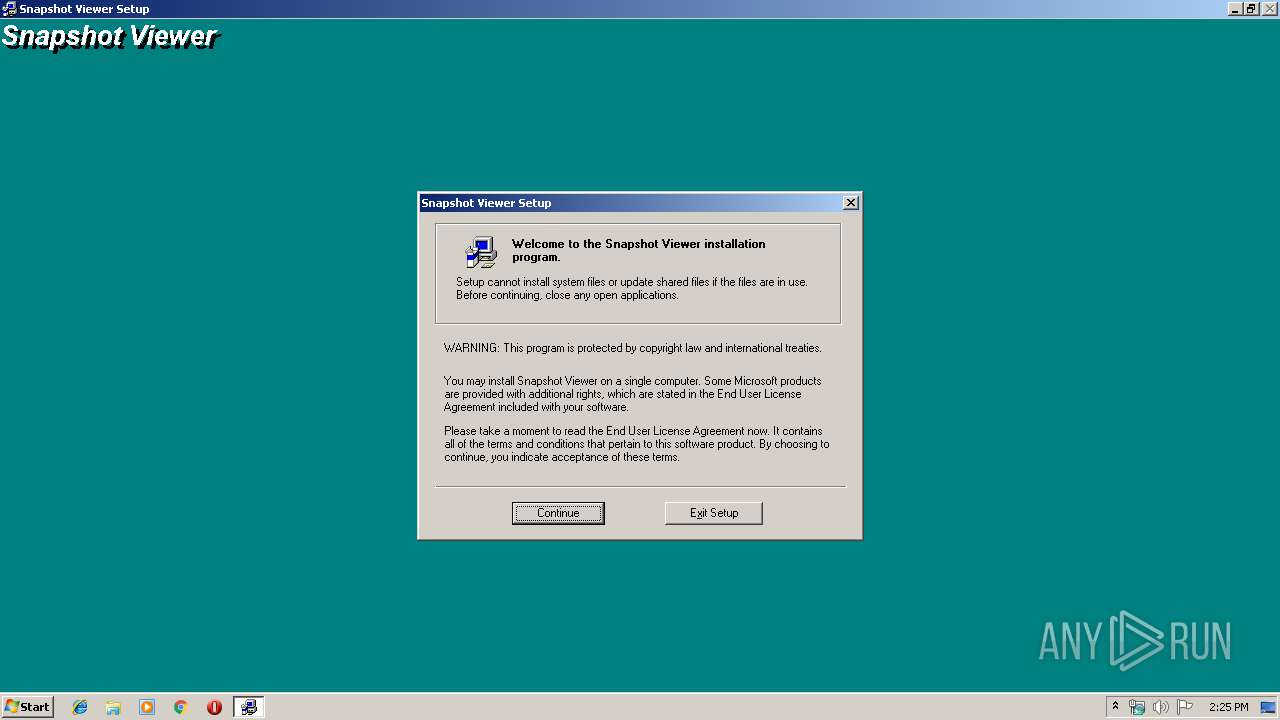Show hidden system tray icons
The image size is (1280, 720).
tap(1115, 706)
